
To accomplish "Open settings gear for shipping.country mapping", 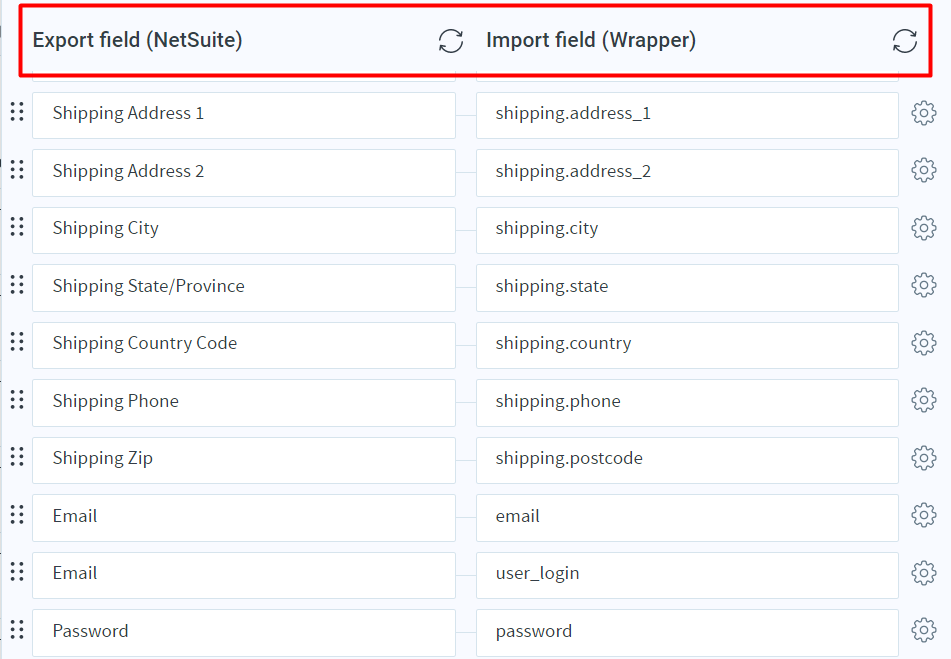I will 924,343.
